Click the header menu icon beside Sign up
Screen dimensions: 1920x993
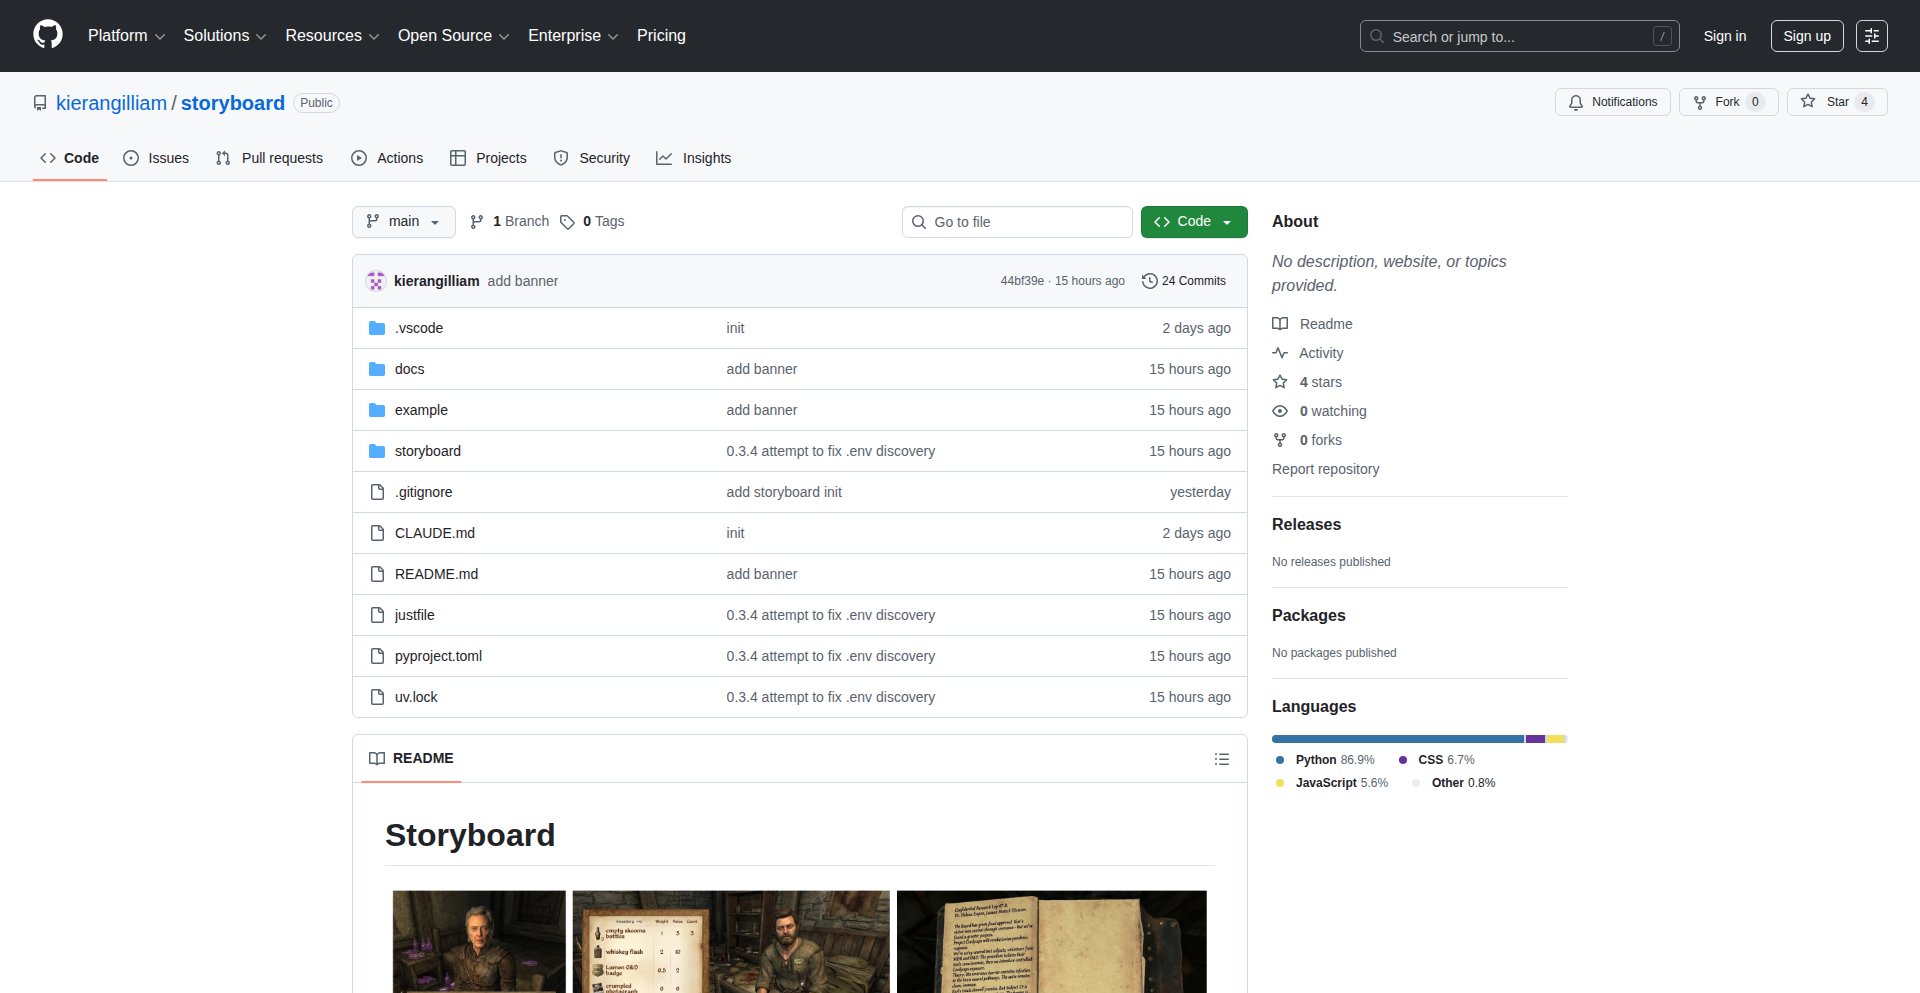1871,36
